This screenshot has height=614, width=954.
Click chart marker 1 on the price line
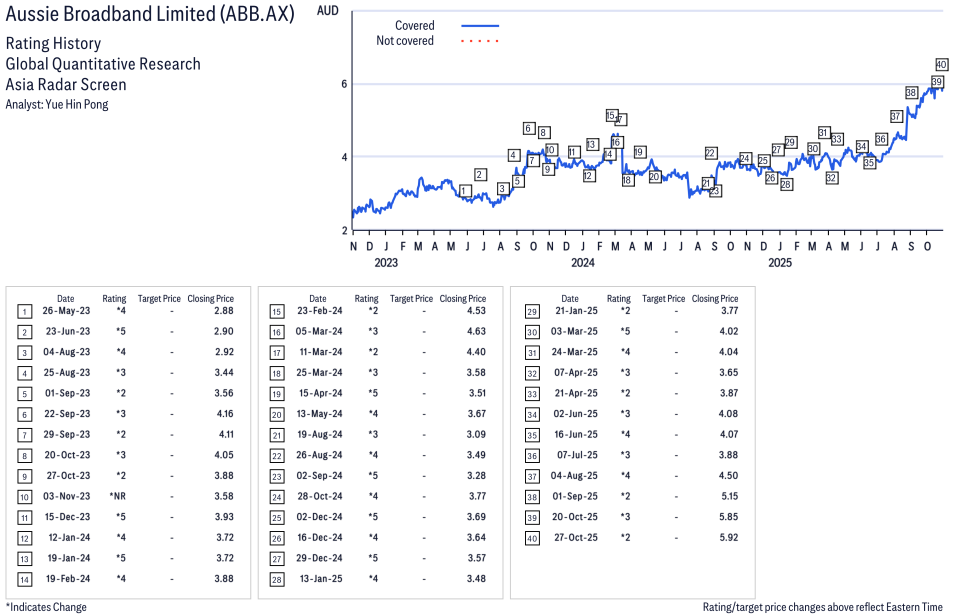tap(465, 190)
